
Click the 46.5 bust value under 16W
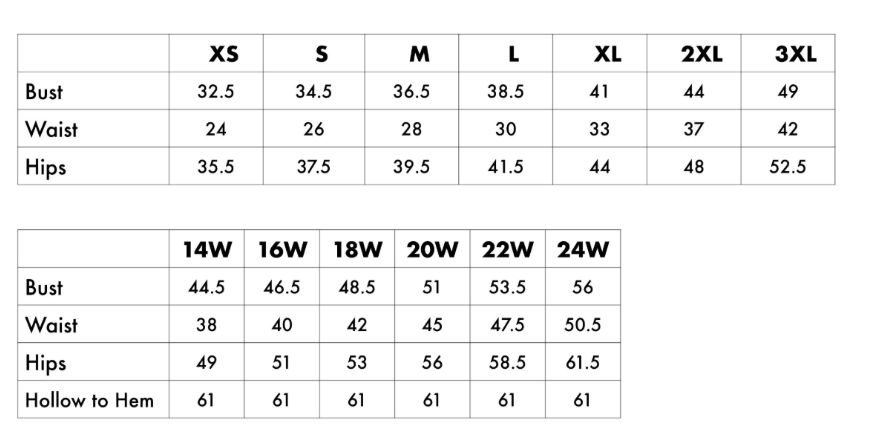(x=282, y=287)
